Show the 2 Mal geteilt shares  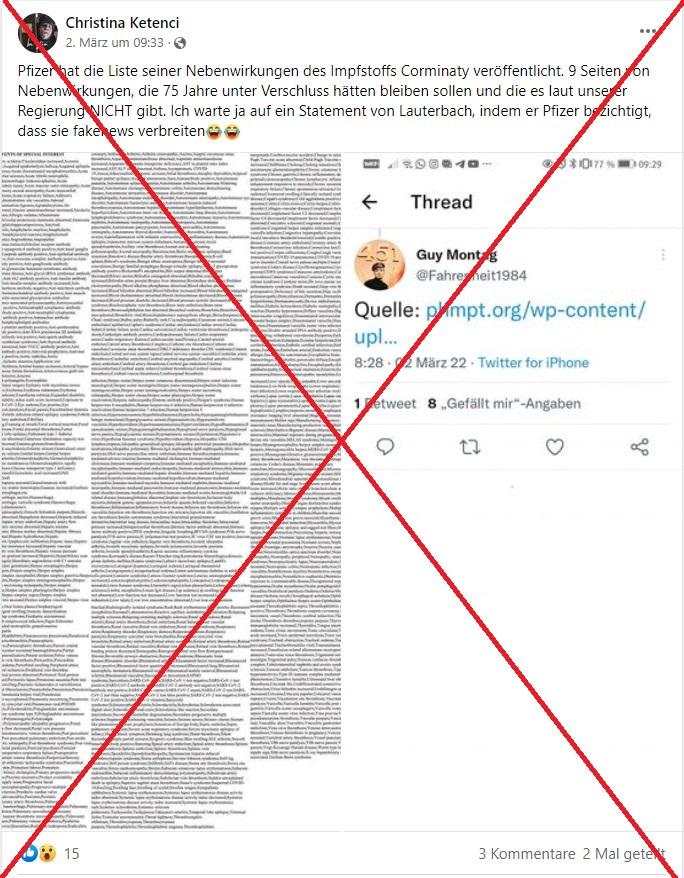click(x=624, y=854)
